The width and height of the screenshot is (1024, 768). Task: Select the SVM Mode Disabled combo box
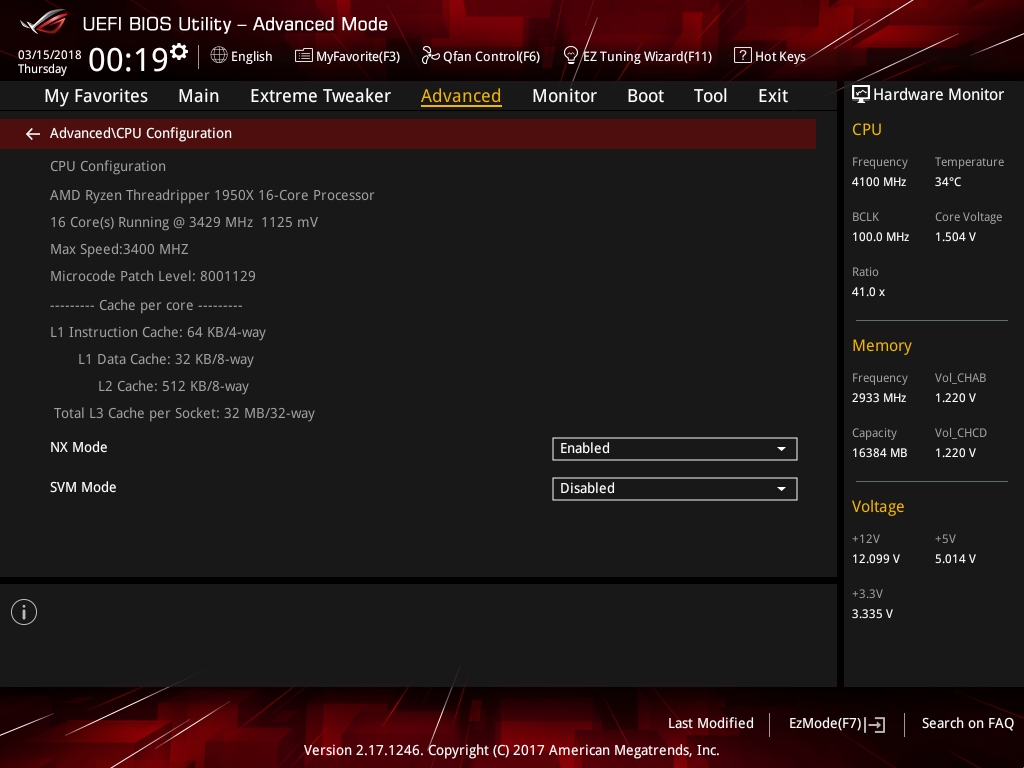pos(675,488)
